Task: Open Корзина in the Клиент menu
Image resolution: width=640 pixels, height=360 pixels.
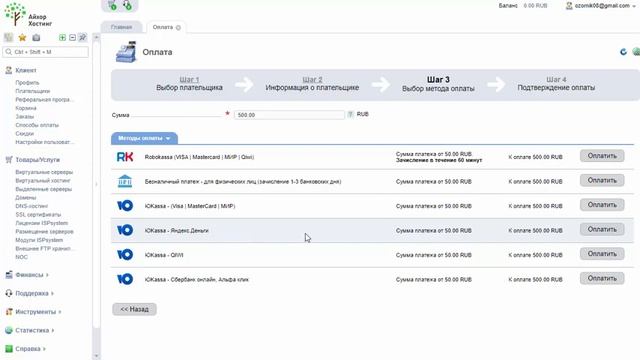Action: tap(26, 108)
